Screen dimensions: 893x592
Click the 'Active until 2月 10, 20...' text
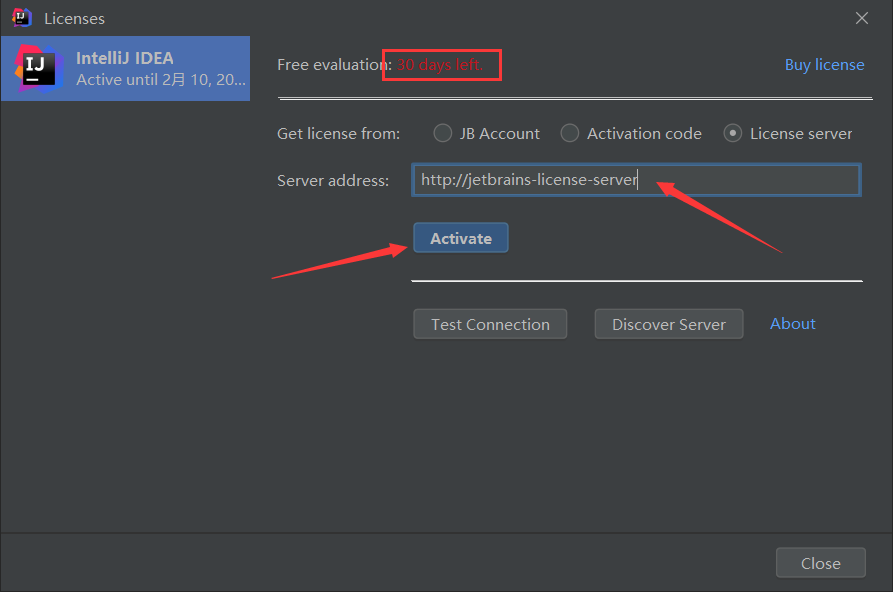[161, 80]
